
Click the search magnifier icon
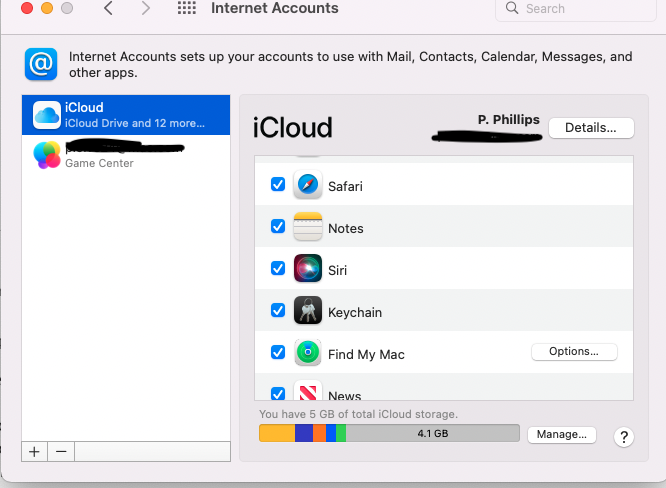pos(512,8)
